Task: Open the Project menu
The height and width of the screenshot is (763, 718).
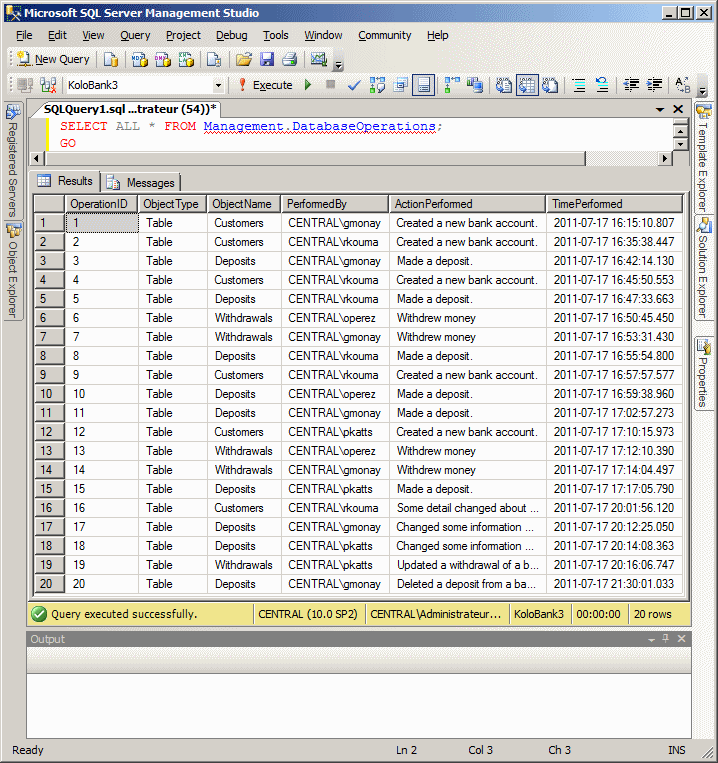Action: 183,36
